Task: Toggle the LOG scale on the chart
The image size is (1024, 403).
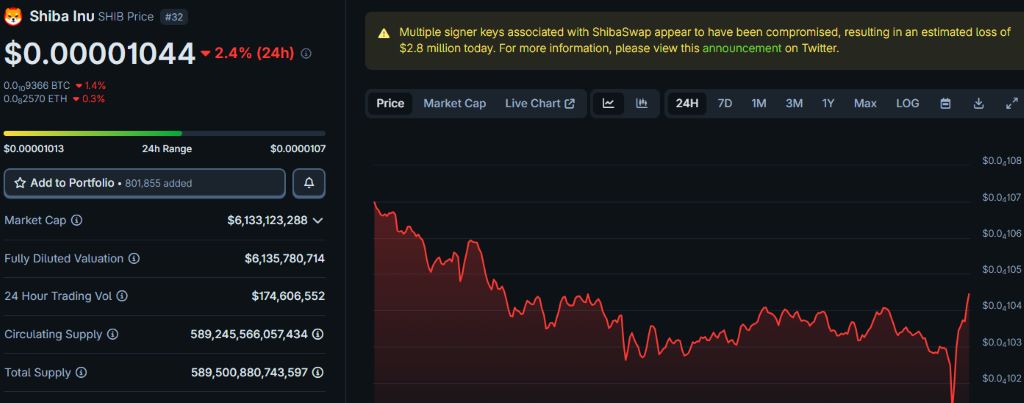Action: 907,103
